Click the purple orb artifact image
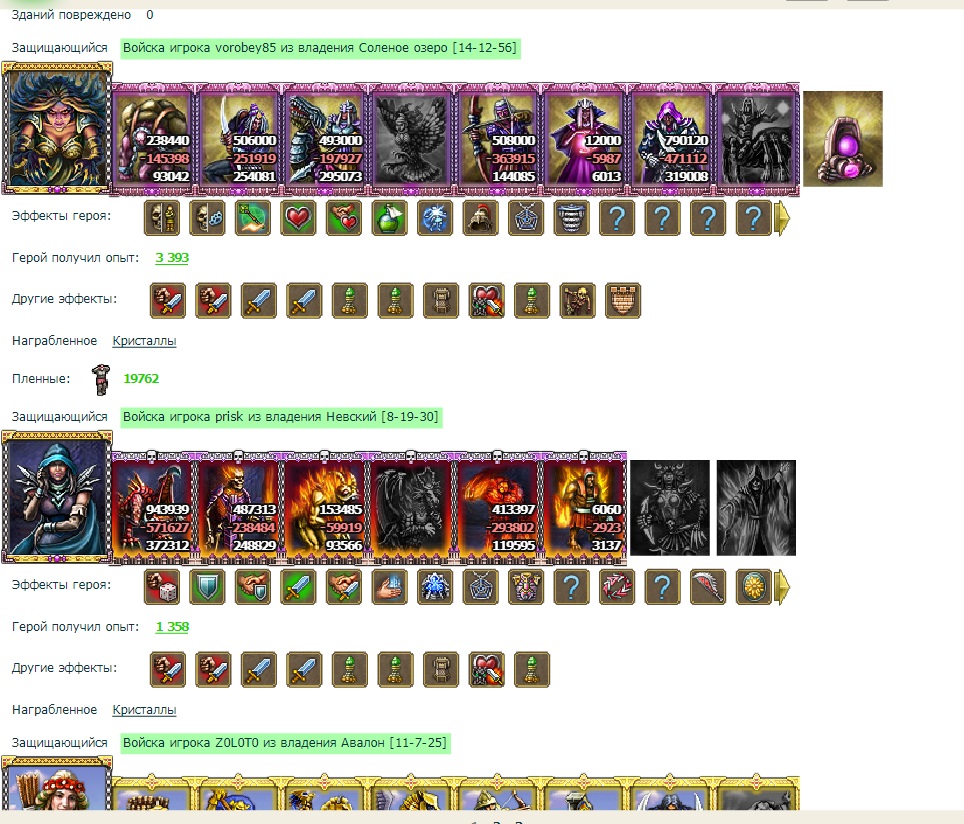964x824 pixels. click(x=843, y=139)
